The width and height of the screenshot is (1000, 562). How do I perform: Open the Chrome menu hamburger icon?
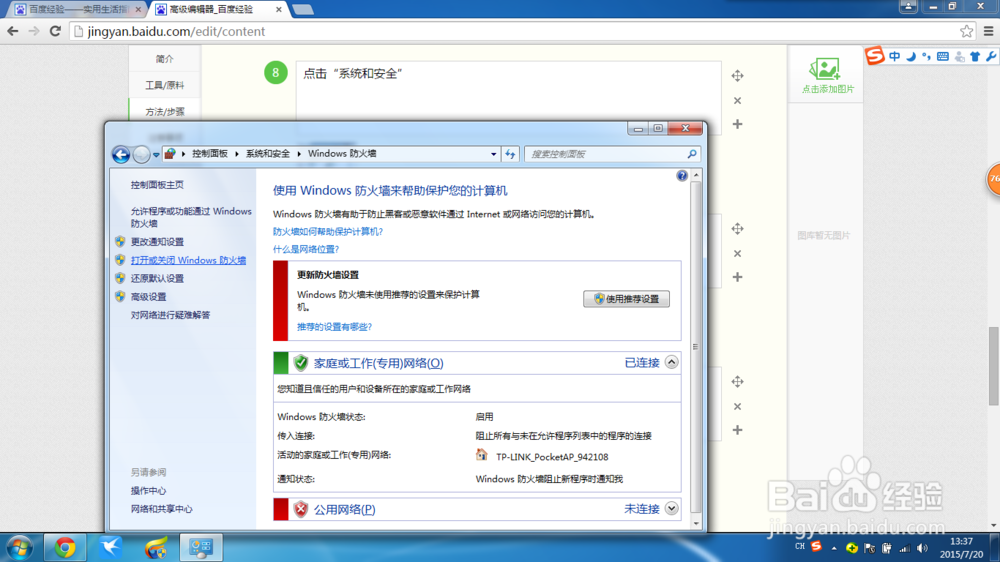(989, 31)
